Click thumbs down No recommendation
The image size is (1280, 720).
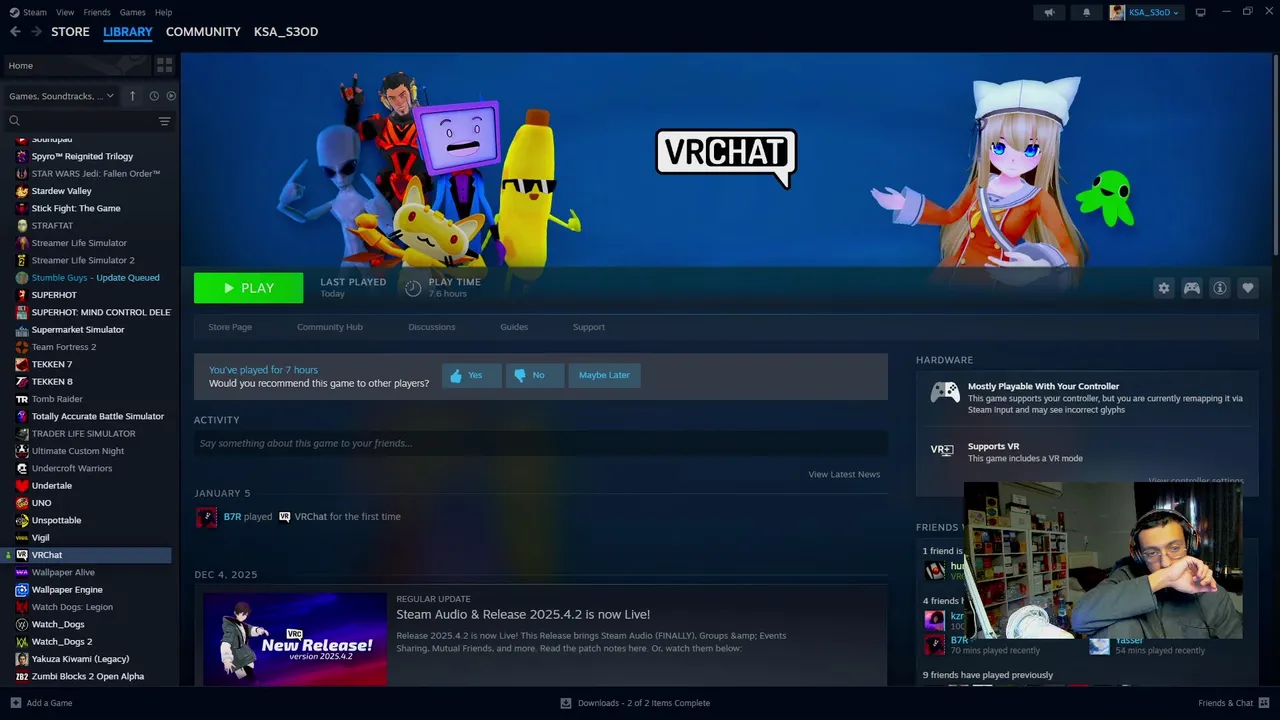pyautogui.click(x=535, y=375)
